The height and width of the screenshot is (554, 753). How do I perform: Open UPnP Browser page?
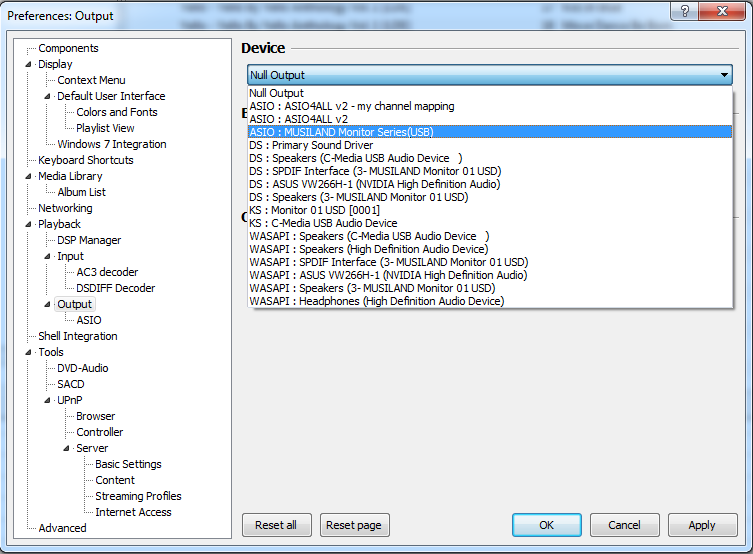96,416
